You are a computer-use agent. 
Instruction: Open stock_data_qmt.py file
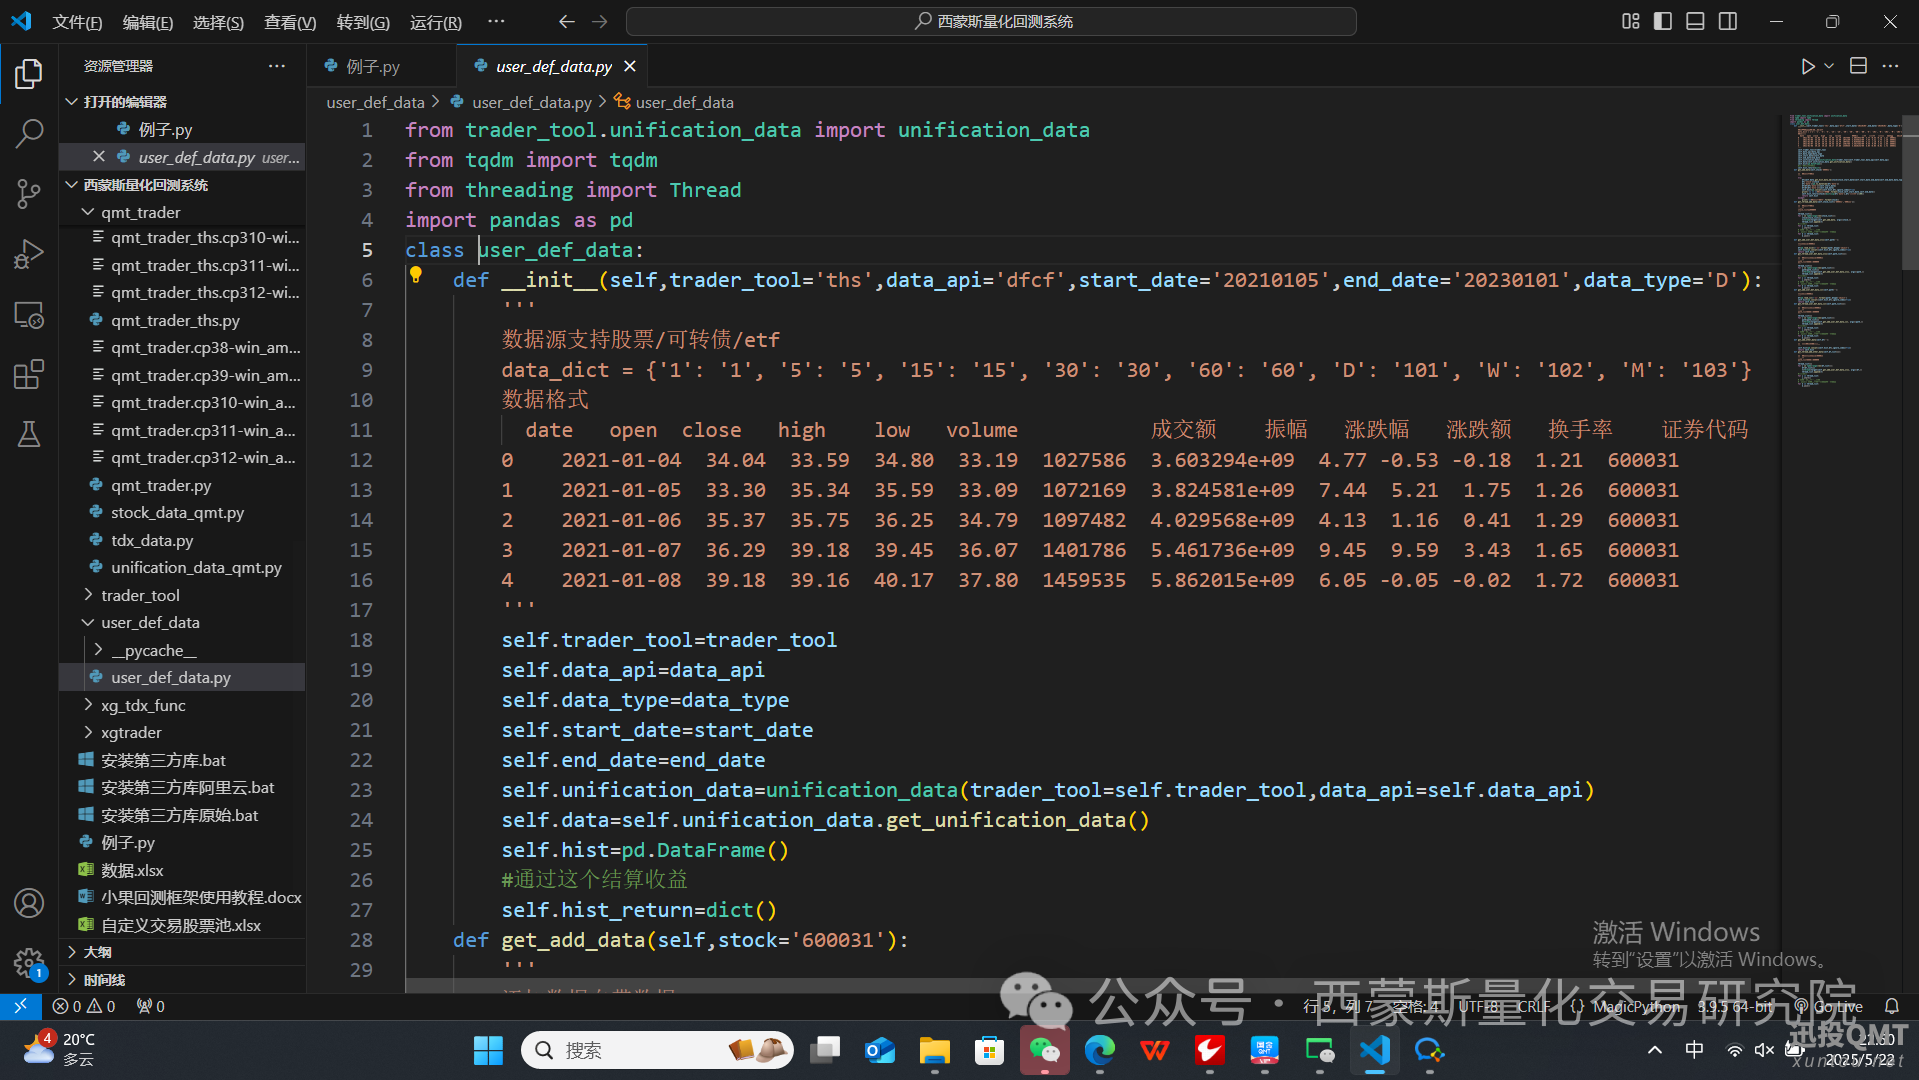click(182, 512)
